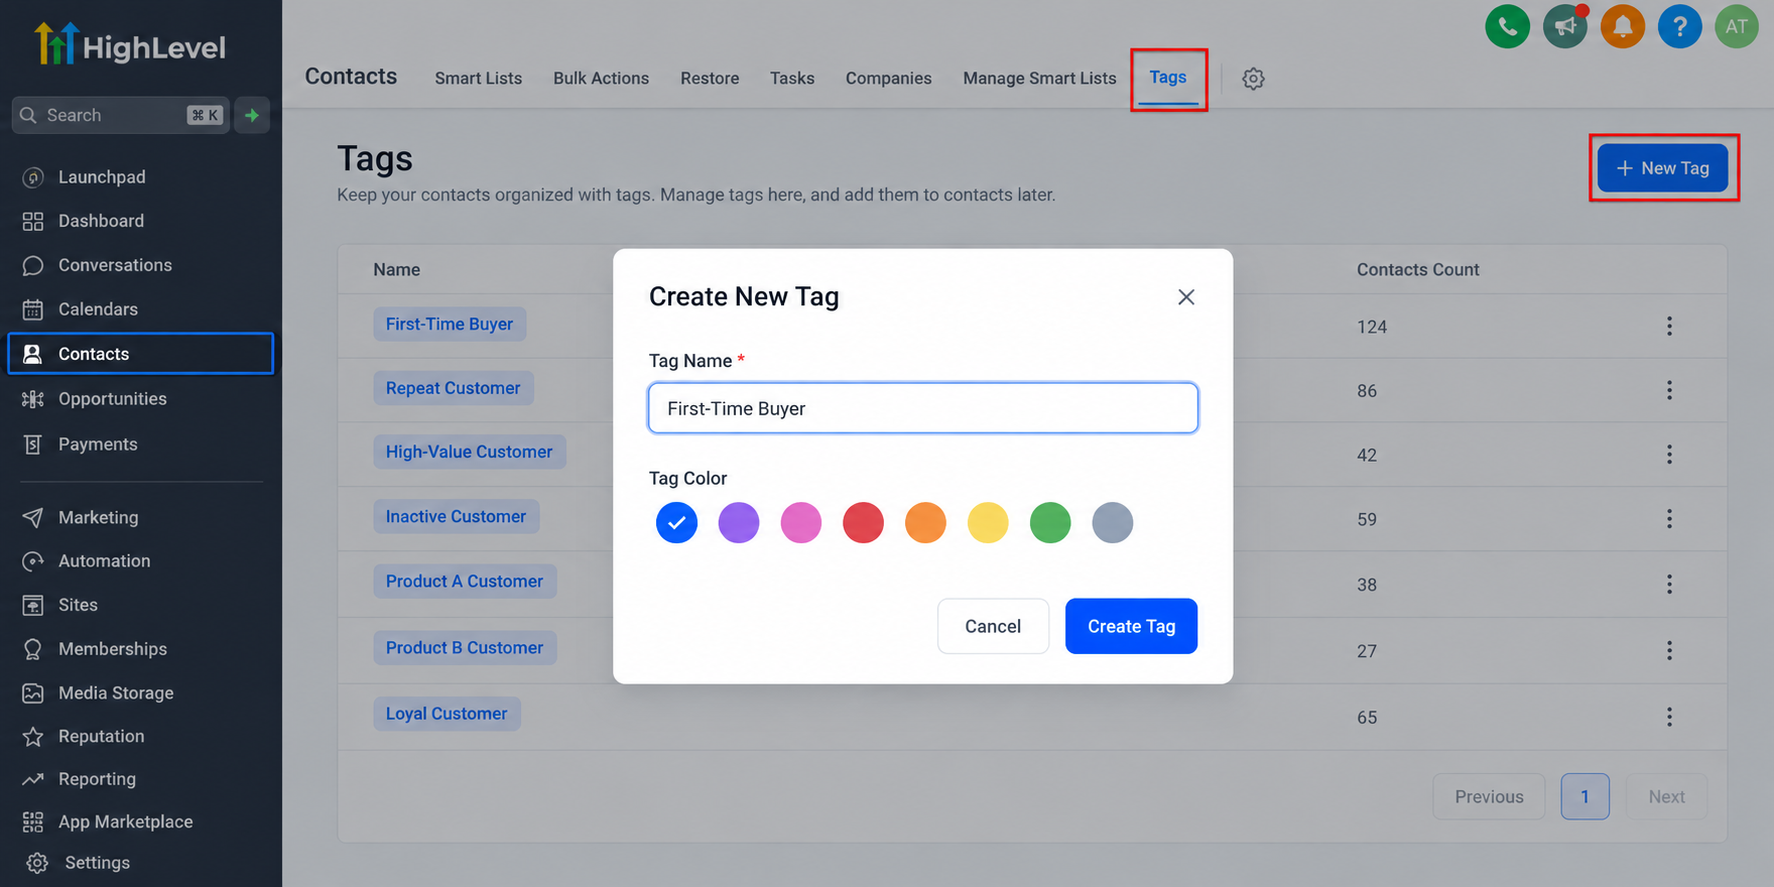Open the AT user avatar menu
1774x887 pixels.
click(1736, 27)
